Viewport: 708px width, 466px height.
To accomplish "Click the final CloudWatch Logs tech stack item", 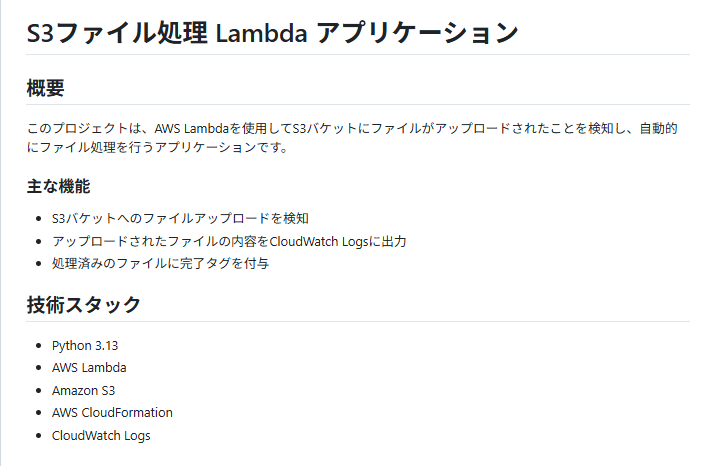I will (101, 435).
